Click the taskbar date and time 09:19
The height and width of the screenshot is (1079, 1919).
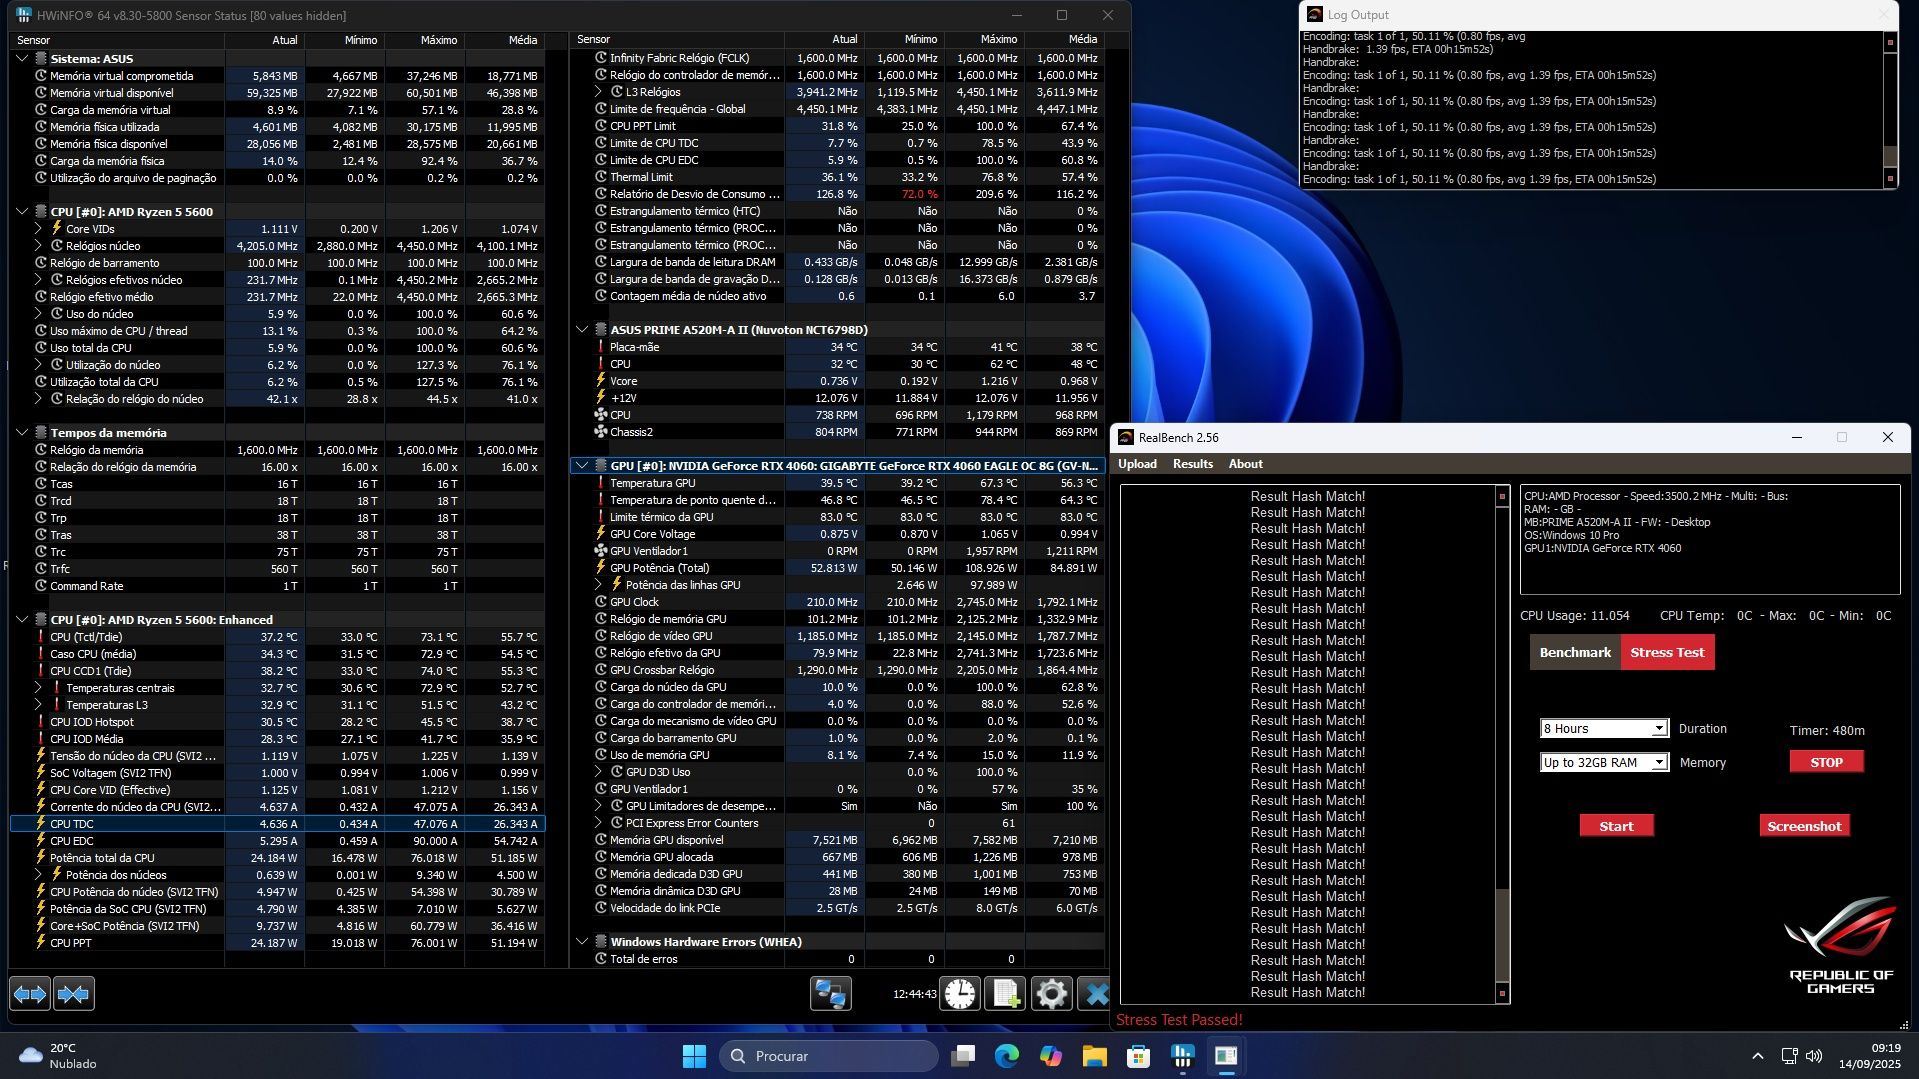1869,1056
